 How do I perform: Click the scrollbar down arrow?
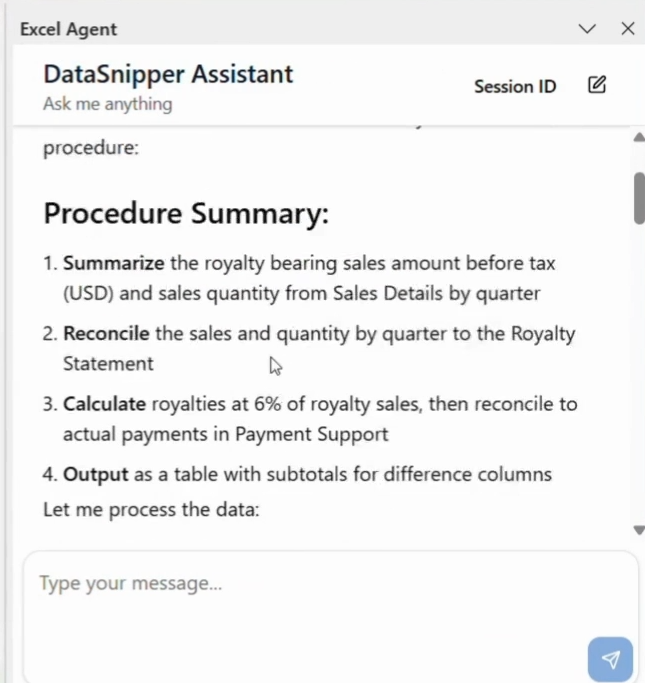coord(639,530)
